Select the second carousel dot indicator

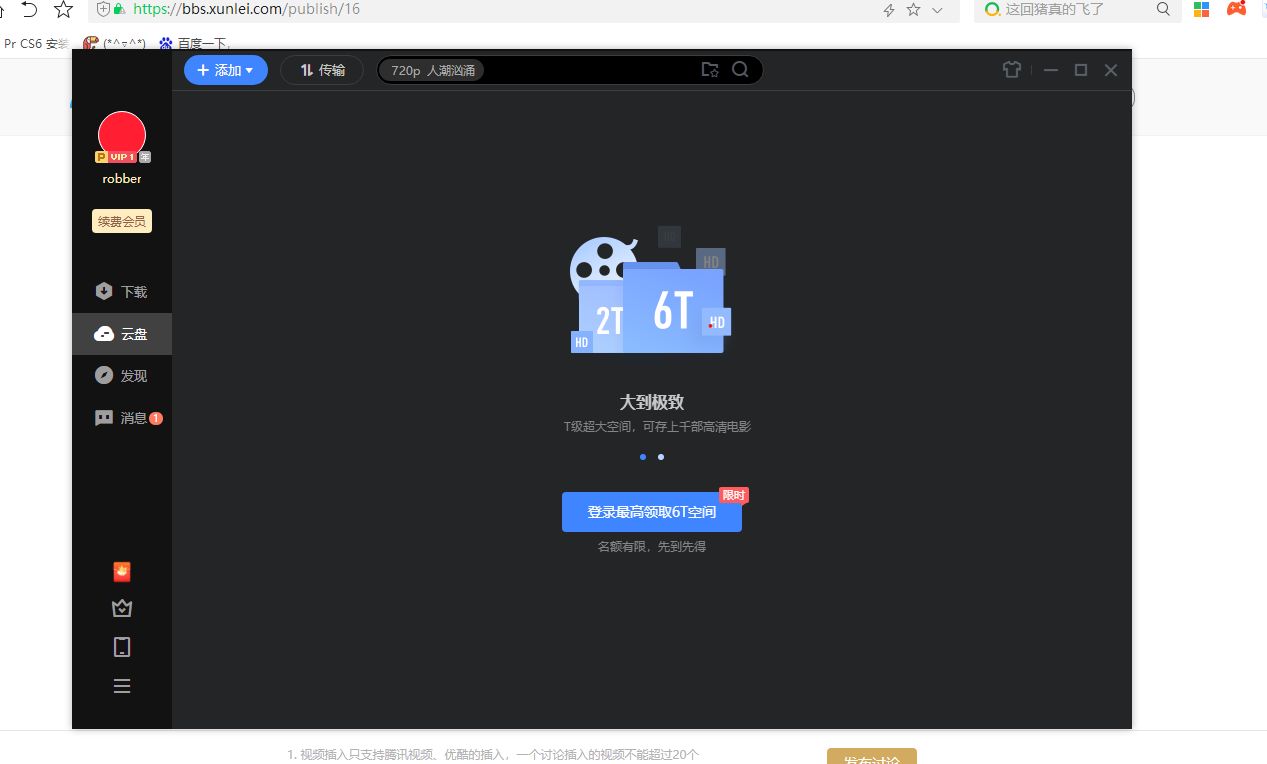point(660,457)
